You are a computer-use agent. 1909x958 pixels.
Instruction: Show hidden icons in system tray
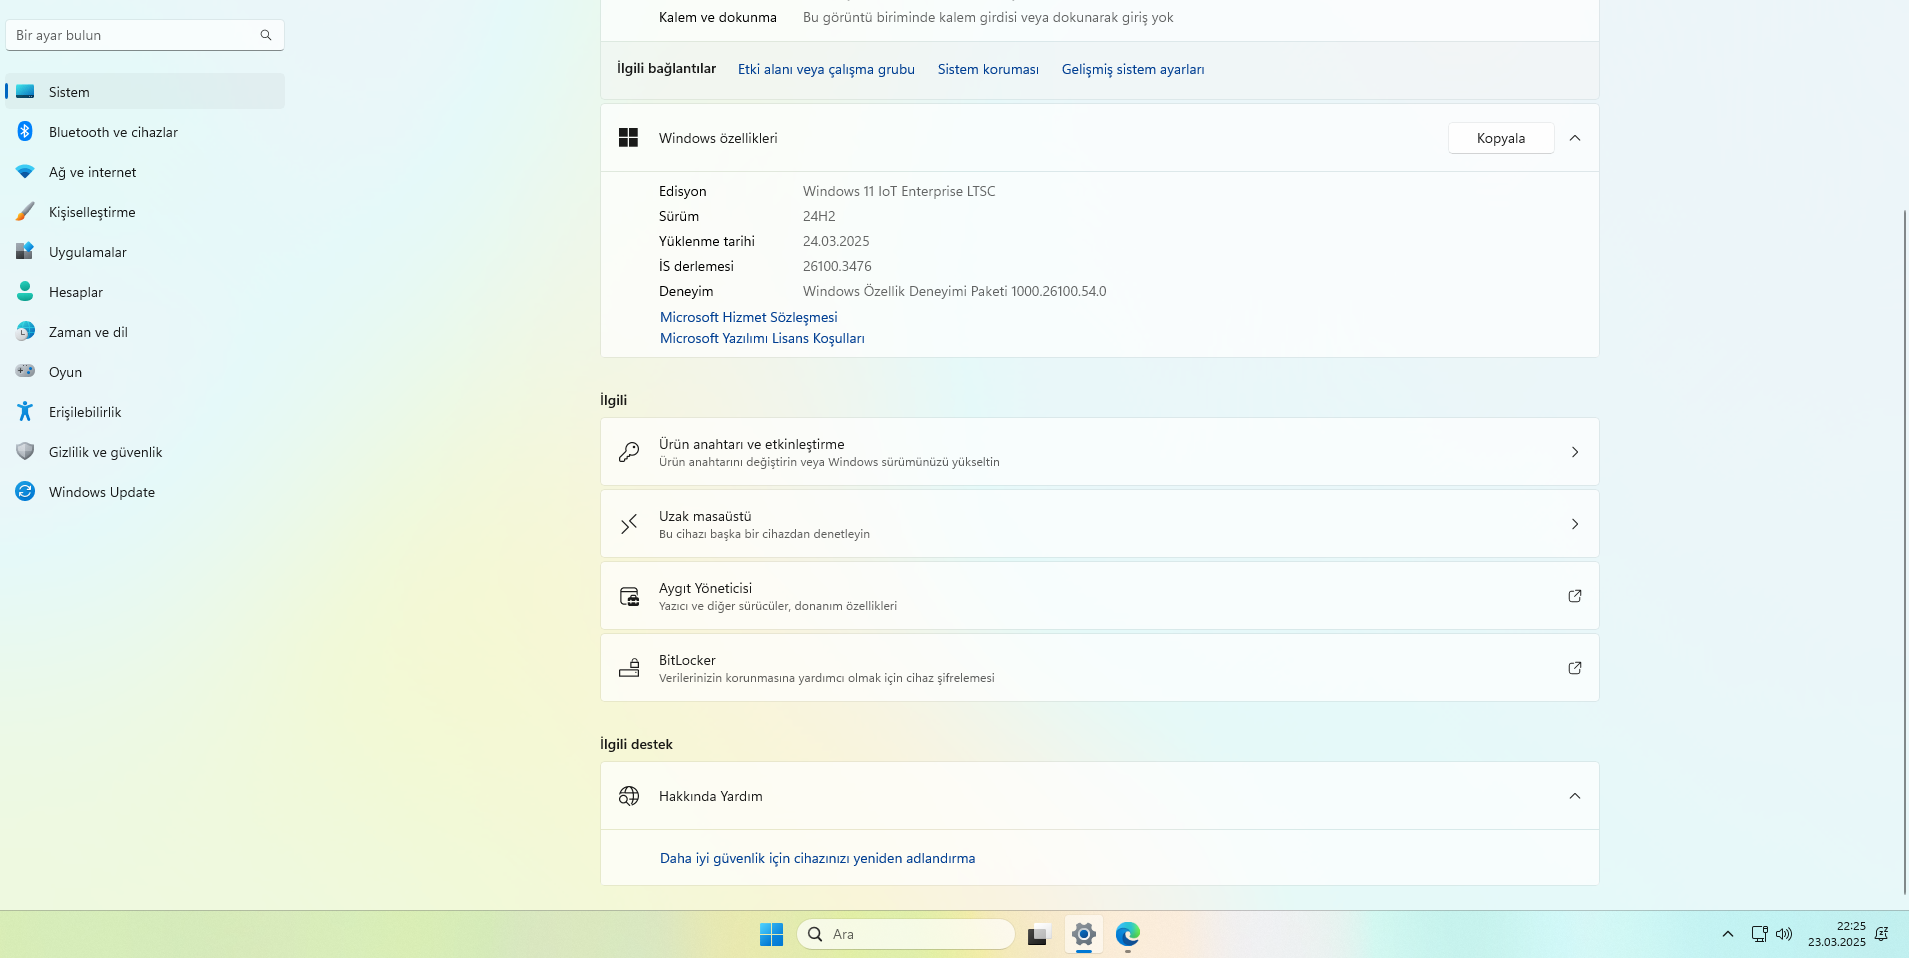coord(1727,934)
